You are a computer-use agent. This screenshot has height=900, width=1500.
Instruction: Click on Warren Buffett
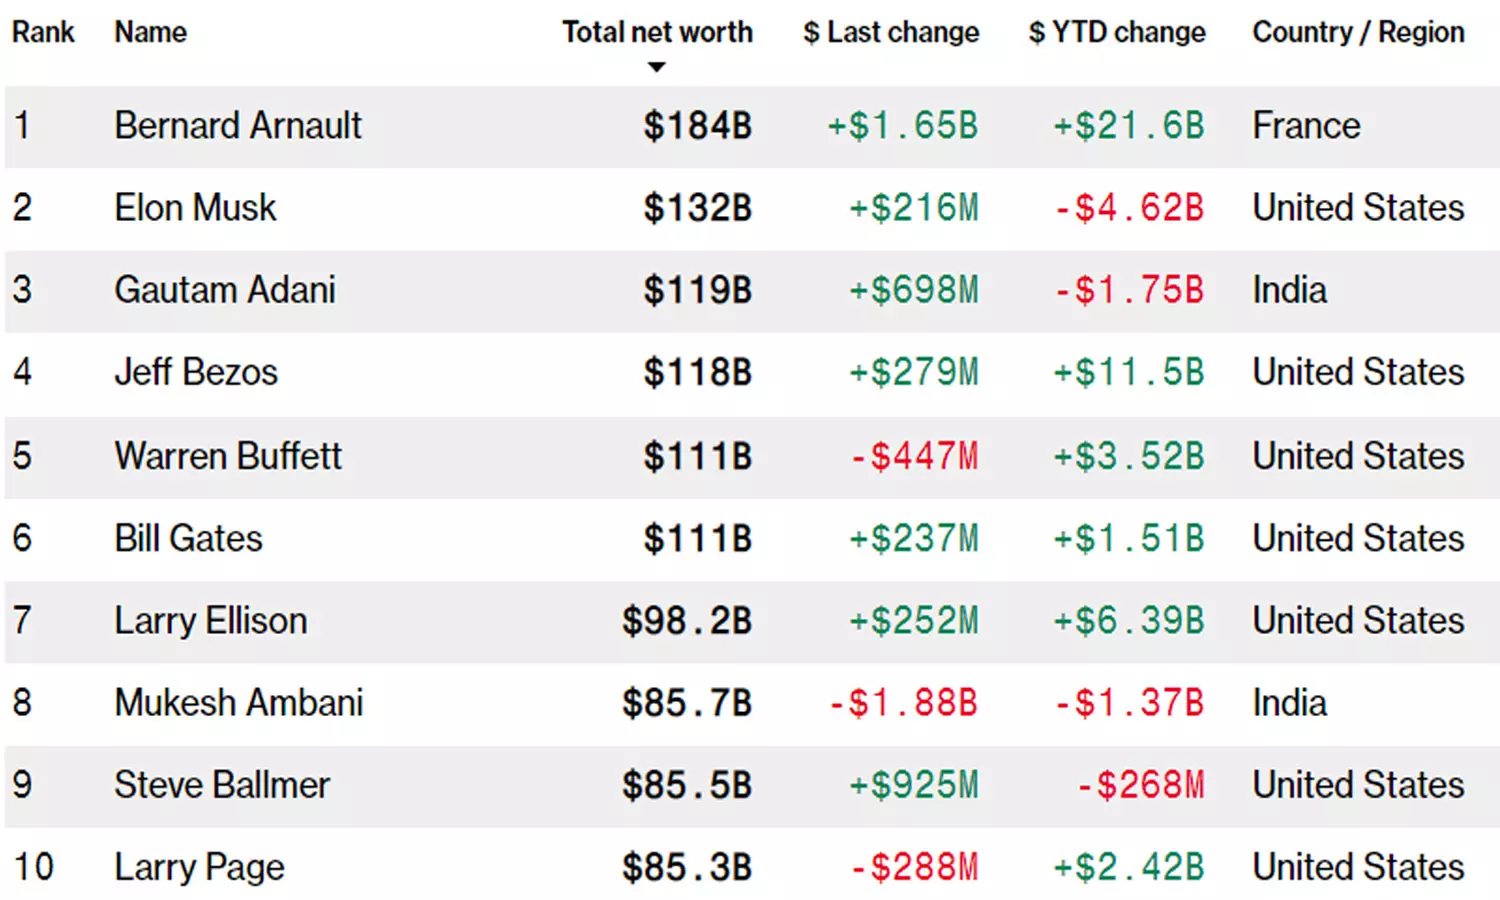[228, 456]
